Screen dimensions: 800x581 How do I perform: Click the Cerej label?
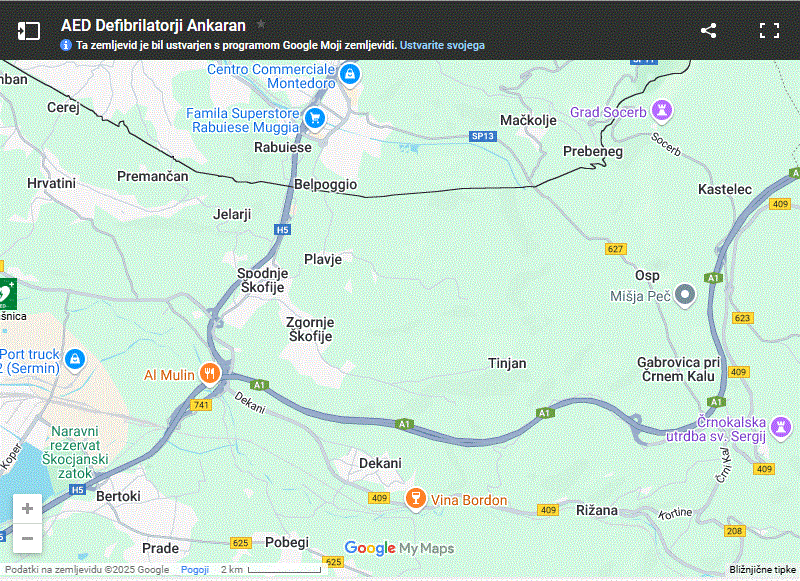(x=63, y=107)
